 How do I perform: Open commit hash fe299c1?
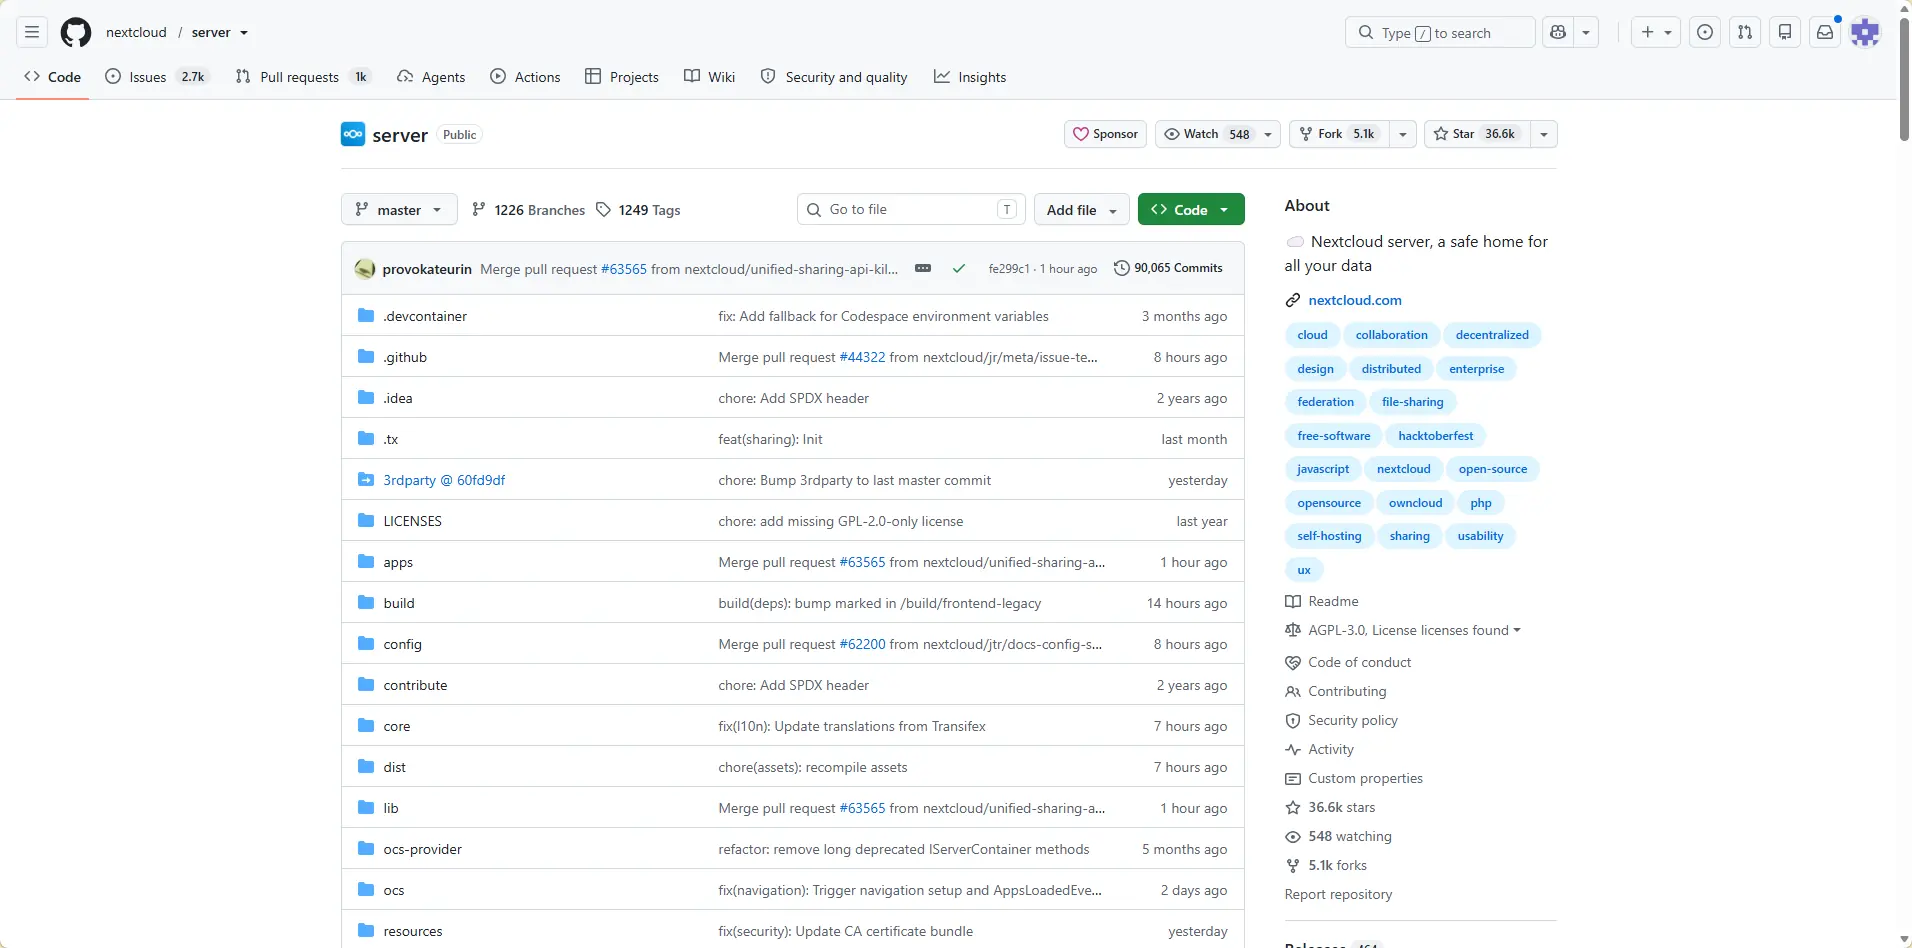click(1009, 269)
